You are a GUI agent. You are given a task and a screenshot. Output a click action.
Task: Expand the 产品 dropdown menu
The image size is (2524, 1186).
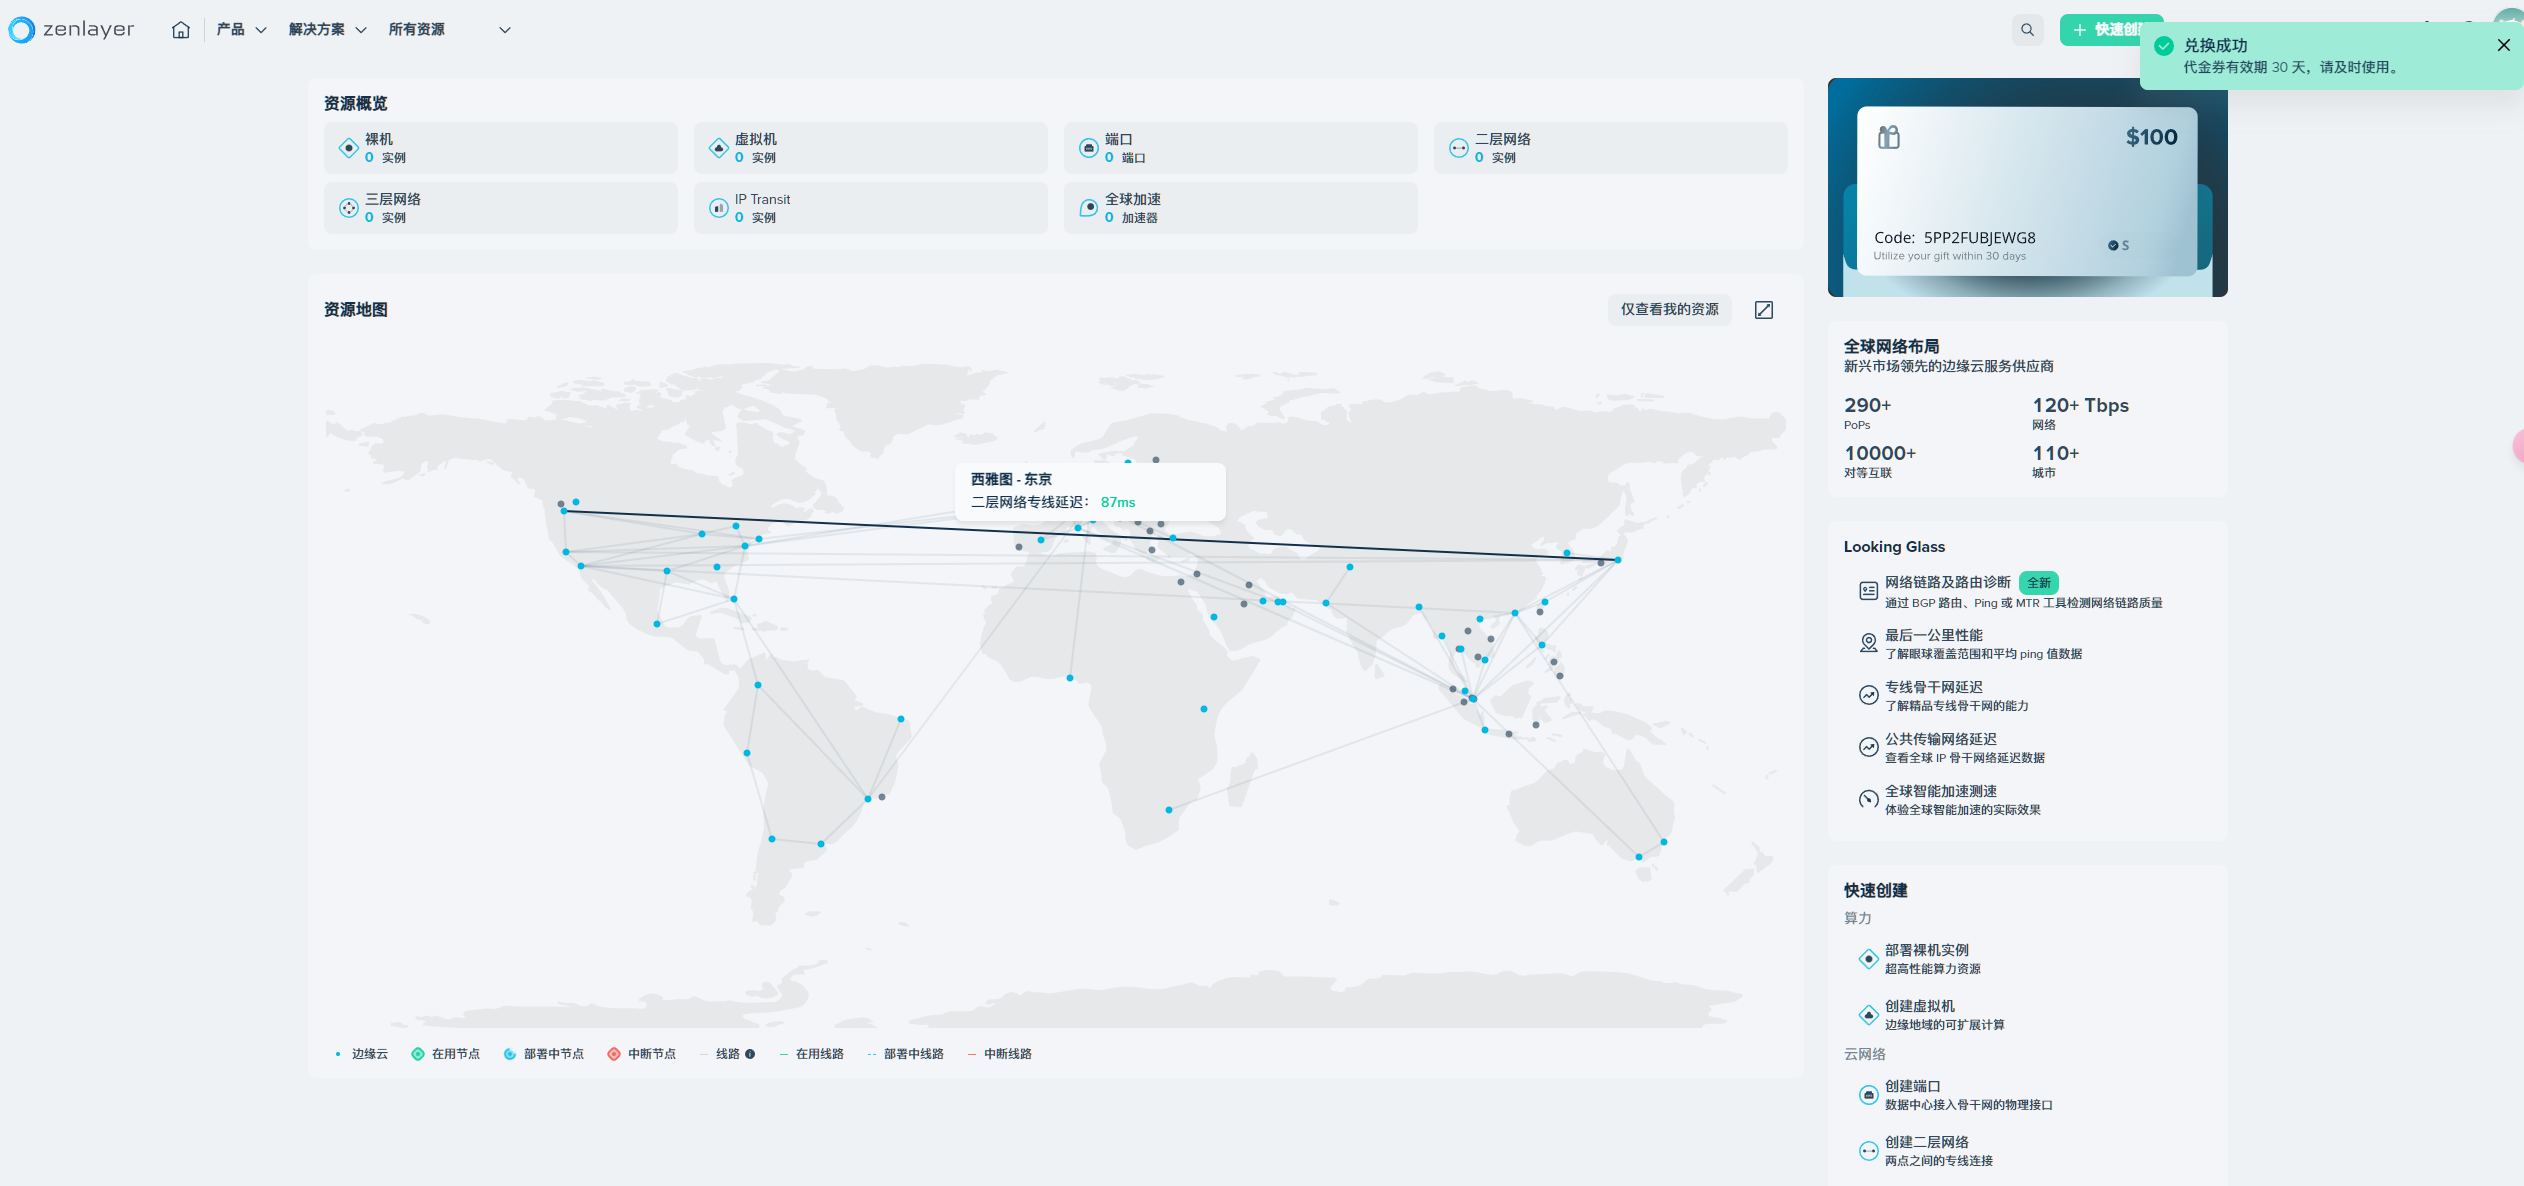pos(241,30)
